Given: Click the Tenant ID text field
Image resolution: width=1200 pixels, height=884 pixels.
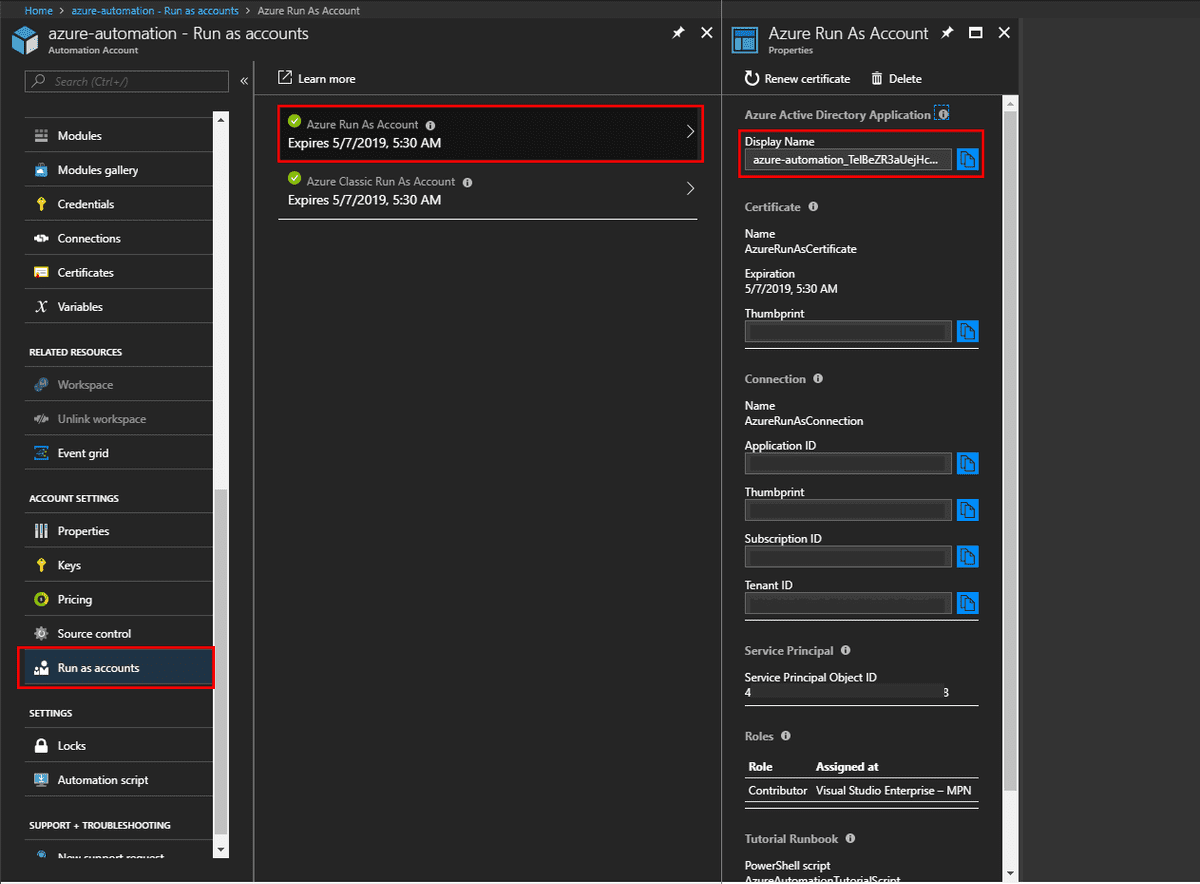Looking at the screenshot, I should pyautogui.click(x=848, y=603).
